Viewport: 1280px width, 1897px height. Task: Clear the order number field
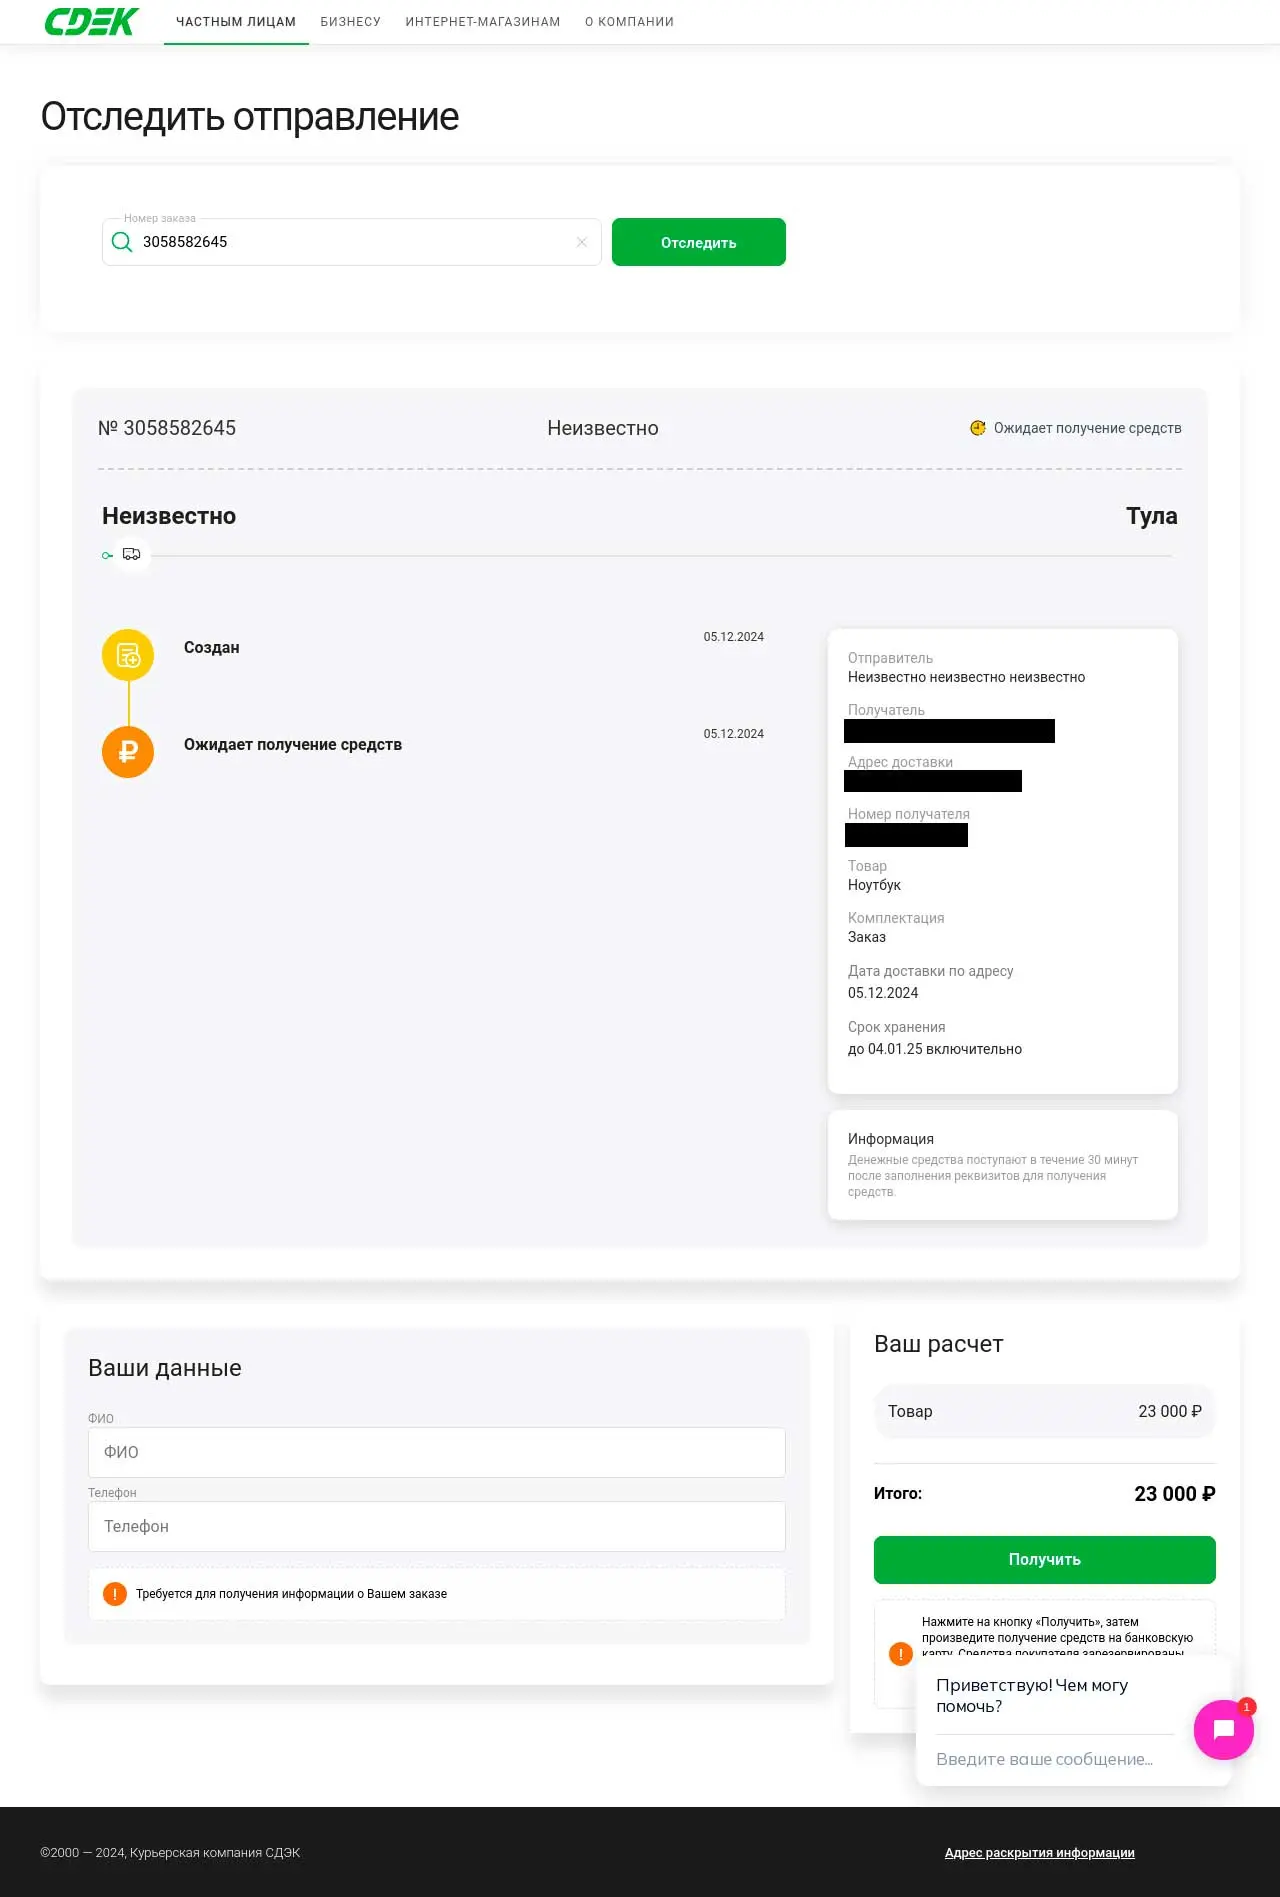pyautogui.click(x=582, y=242)
